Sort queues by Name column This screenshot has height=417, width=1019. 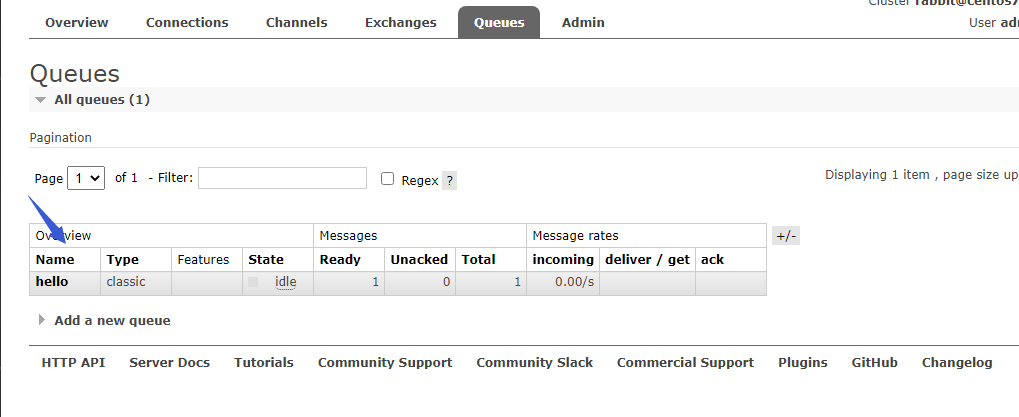coord(55,260)
